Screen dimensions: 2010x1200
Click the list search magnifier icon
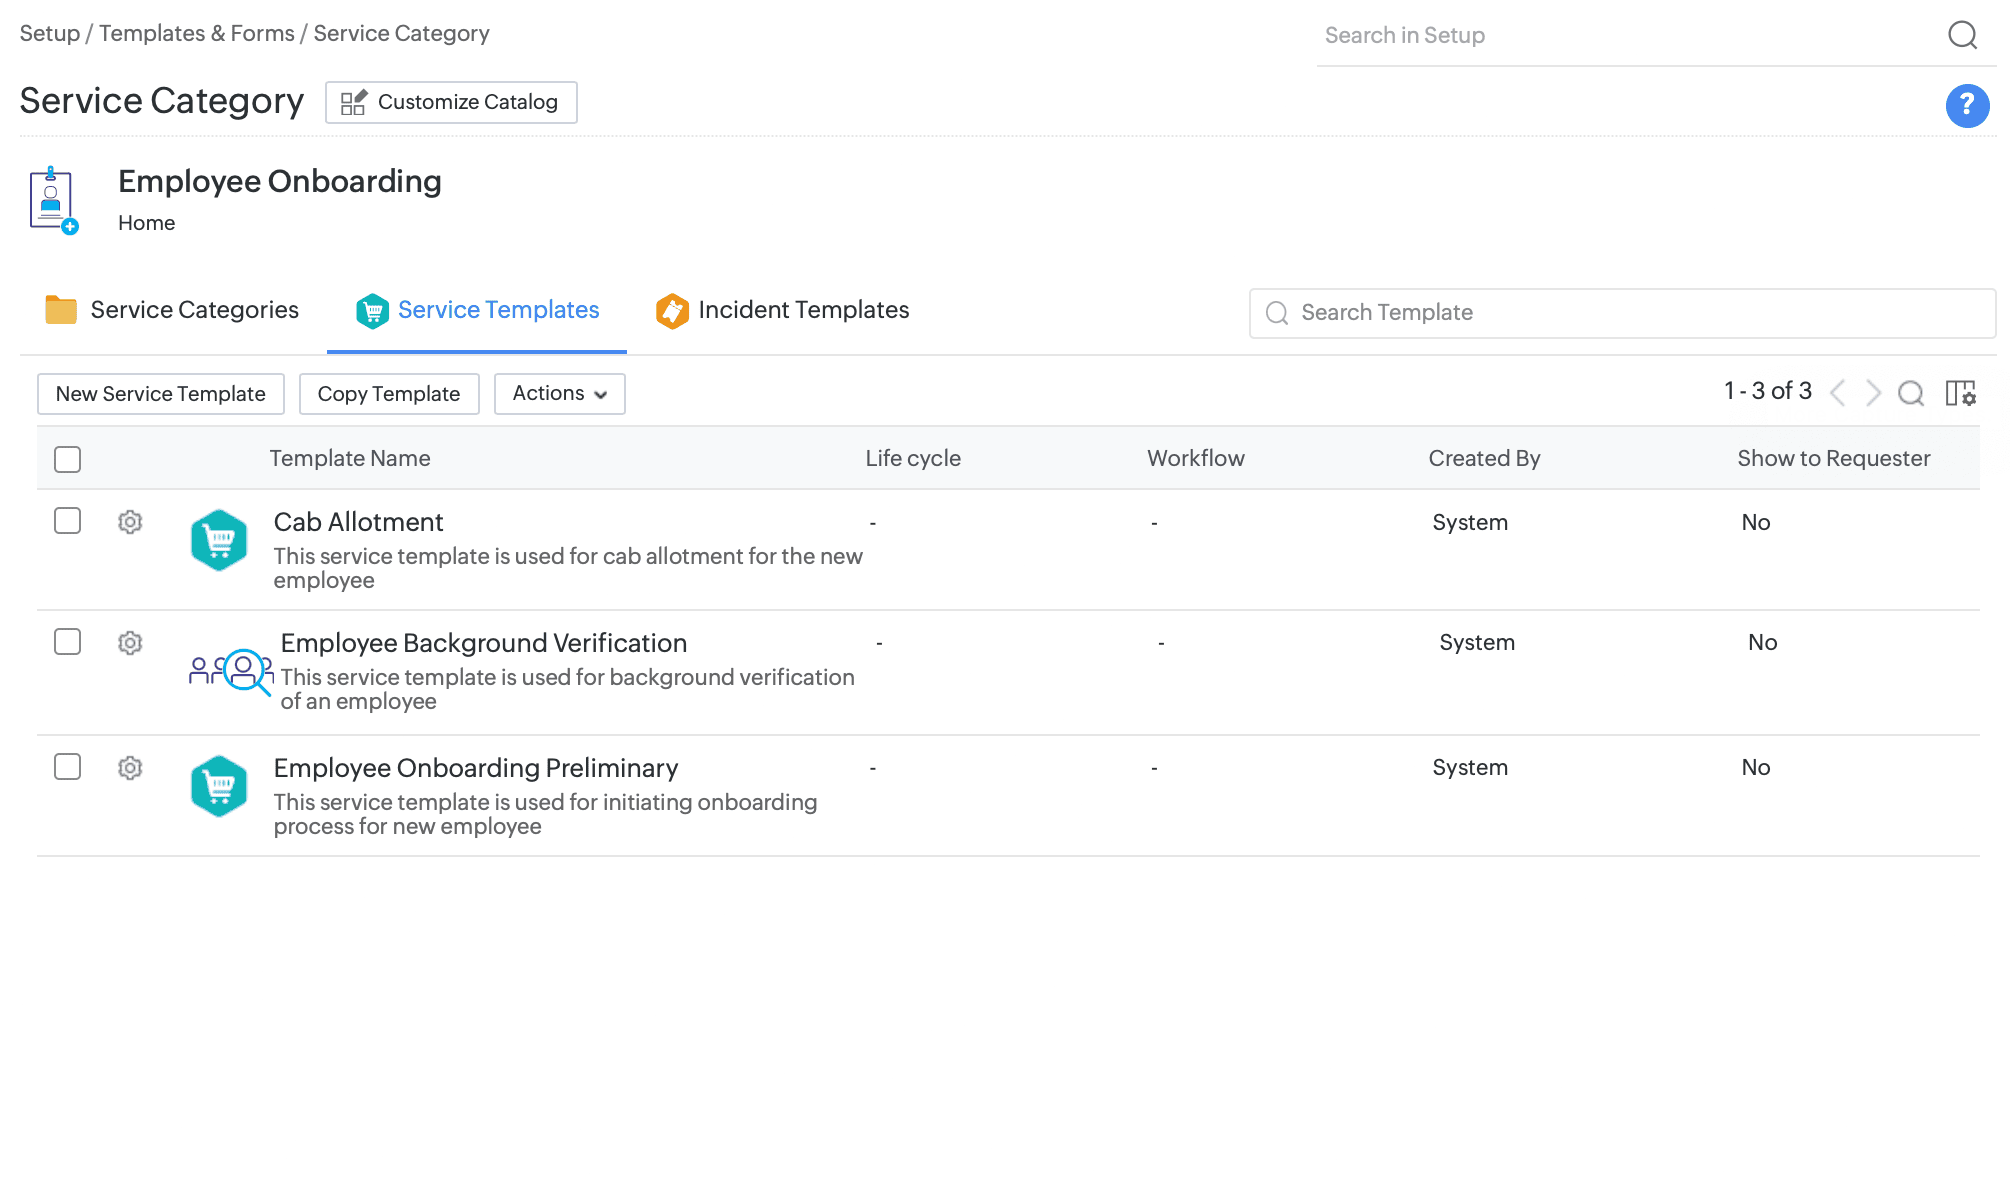coord(1910,393)
